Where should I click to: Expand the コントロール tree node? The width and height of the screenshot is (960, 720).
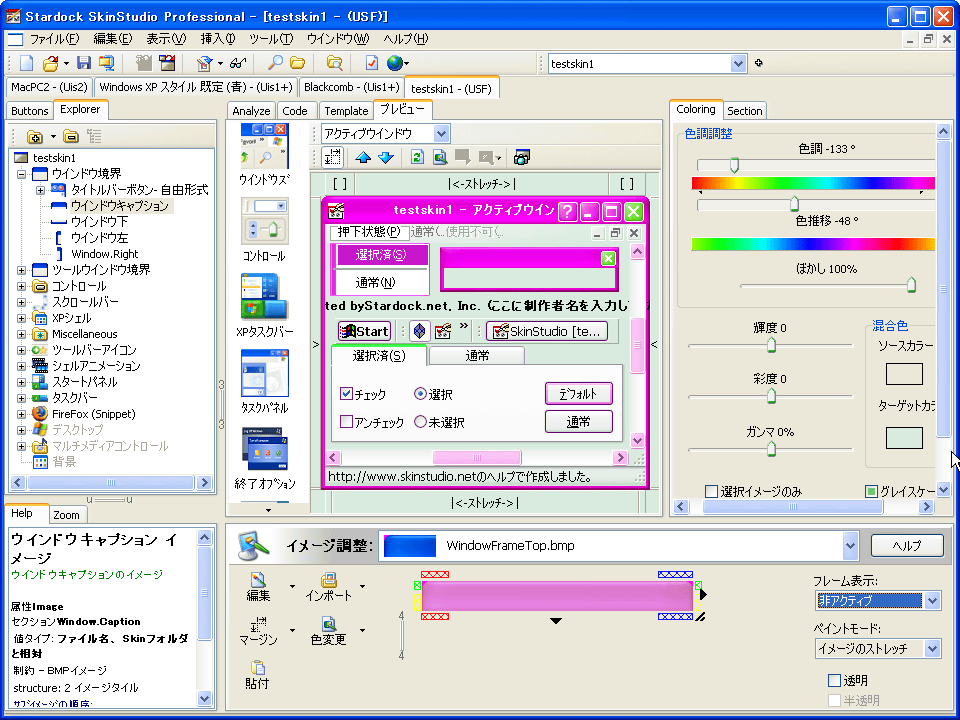(21, 286)
